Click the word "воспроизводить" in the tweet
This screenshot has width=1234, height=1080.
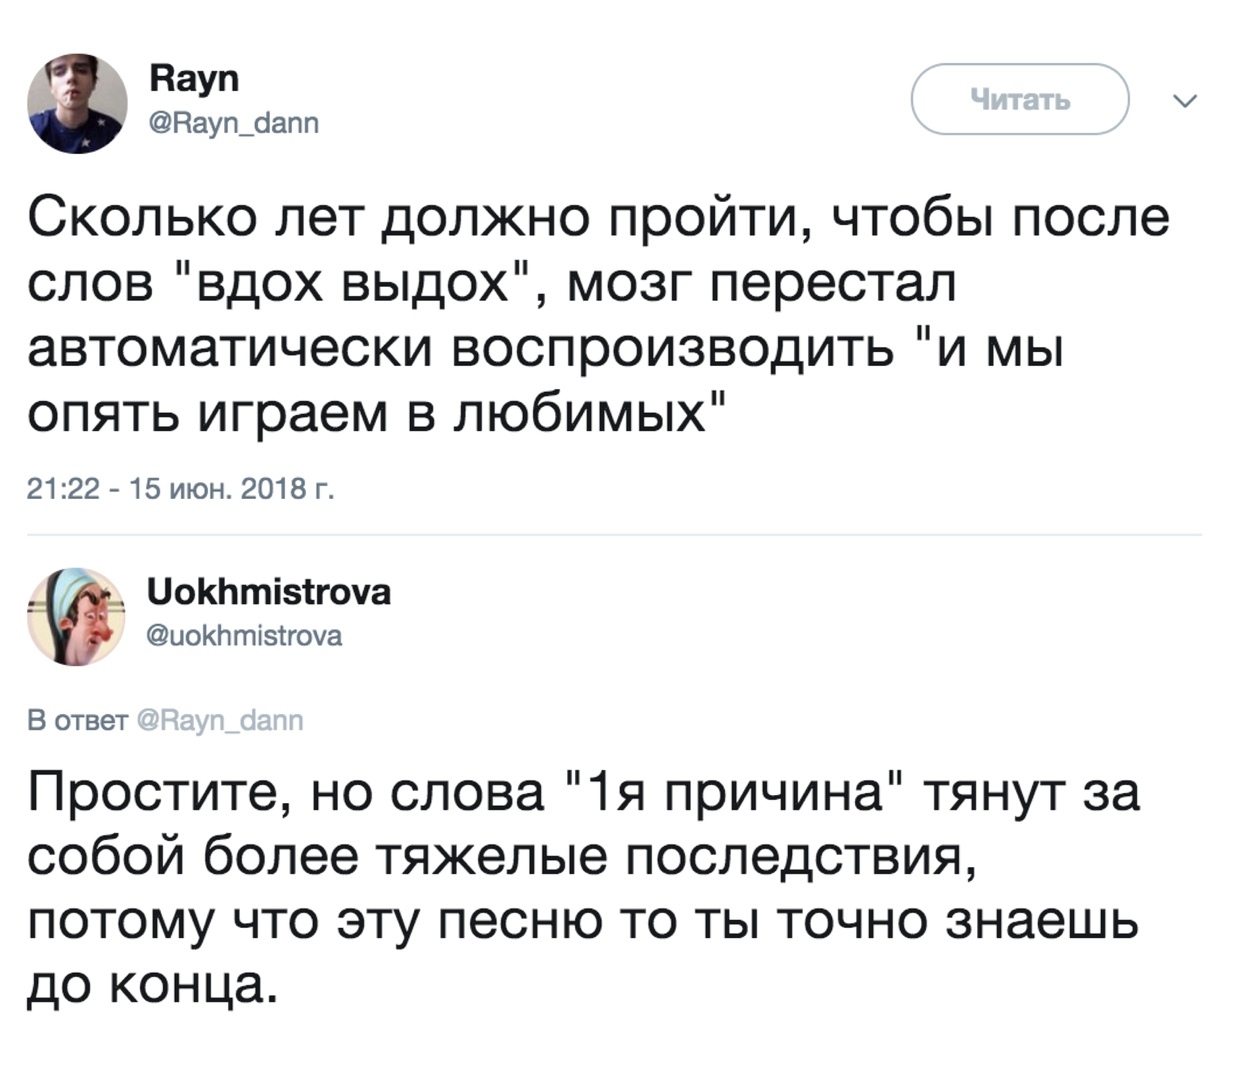[674, 348]
